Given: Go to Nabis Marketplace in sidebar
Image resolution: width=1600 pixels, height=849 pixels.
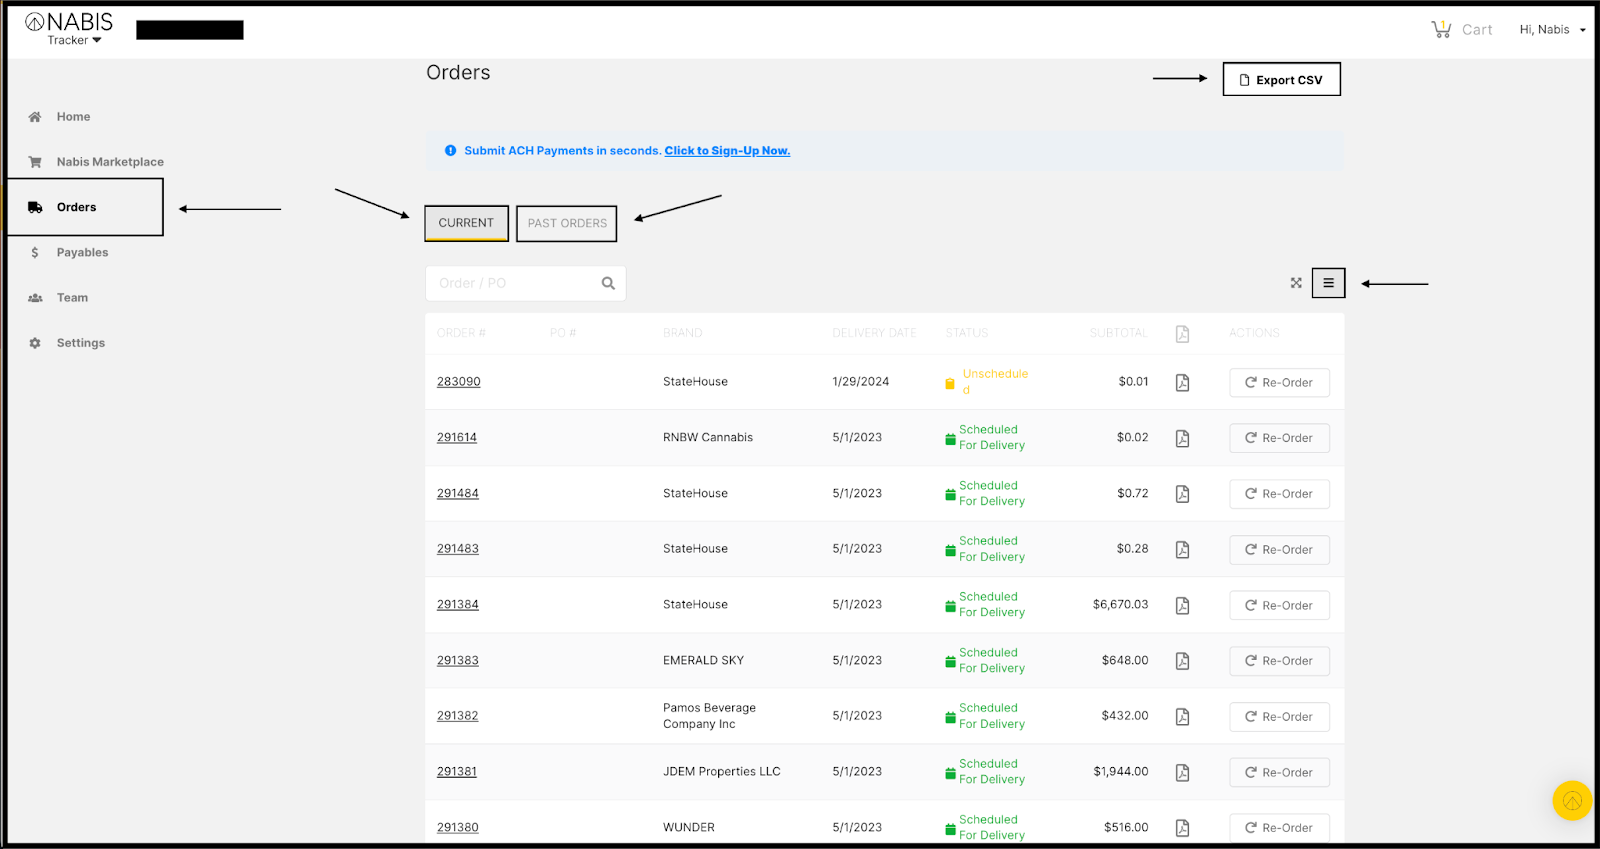Looking at the screenshot, I should [109, 162].
